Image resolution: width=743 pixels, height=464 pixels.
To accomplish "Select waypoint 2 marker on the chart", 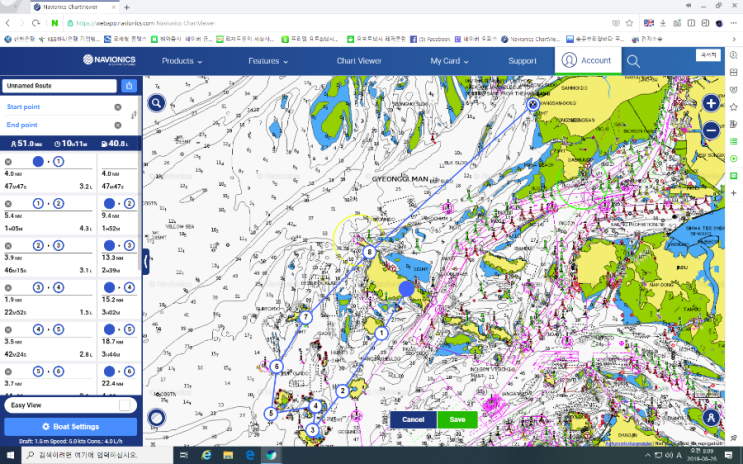I will [x=343, y=391].
